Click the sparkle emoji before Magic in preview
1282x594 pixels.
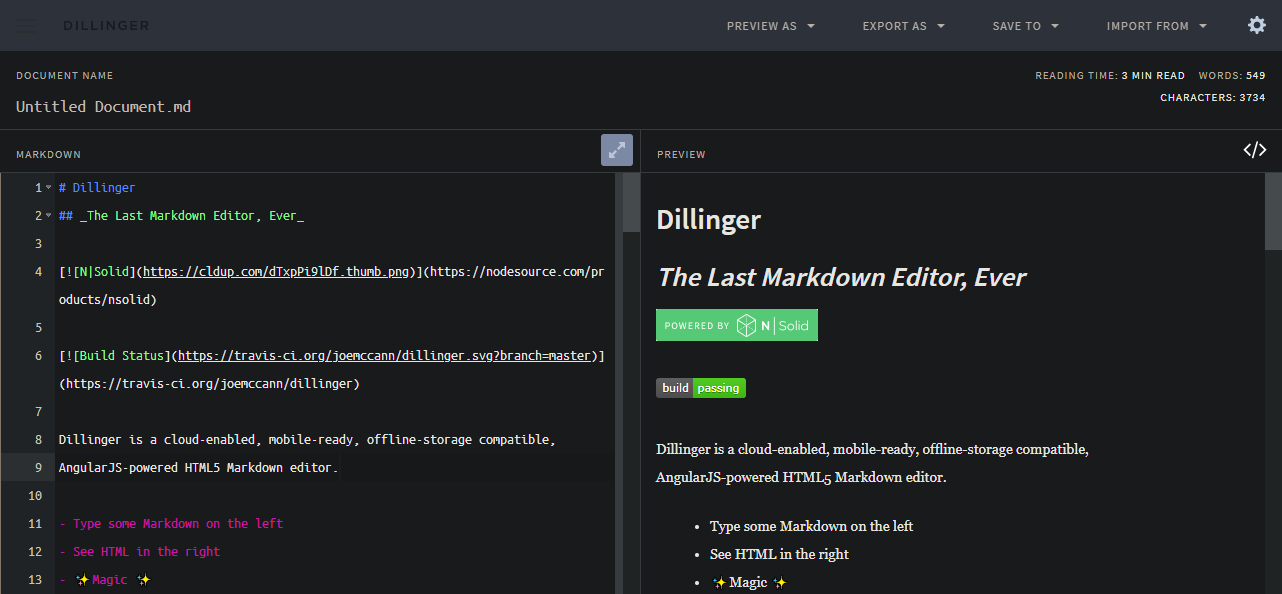[719, 582]
